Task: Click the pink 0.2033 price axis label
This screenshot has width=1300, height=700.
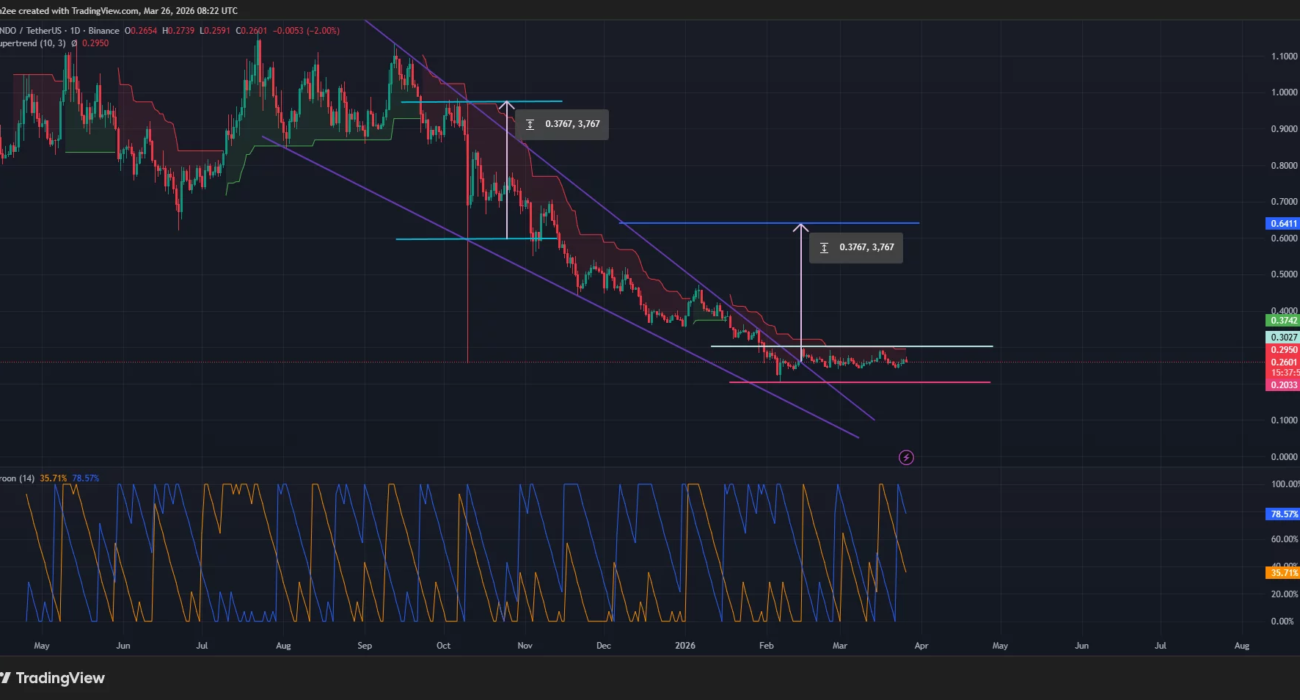Action: click(1282, 384)
